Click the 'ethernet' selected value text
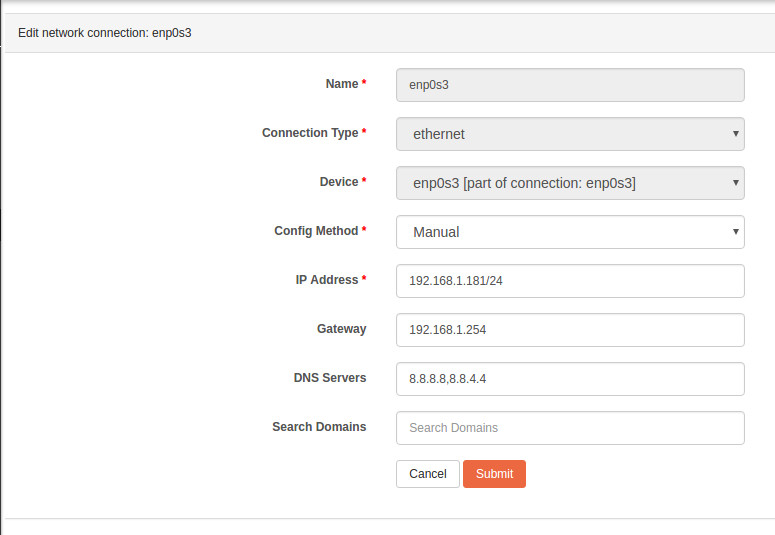775x535 pixels. [x=439, y=134]
